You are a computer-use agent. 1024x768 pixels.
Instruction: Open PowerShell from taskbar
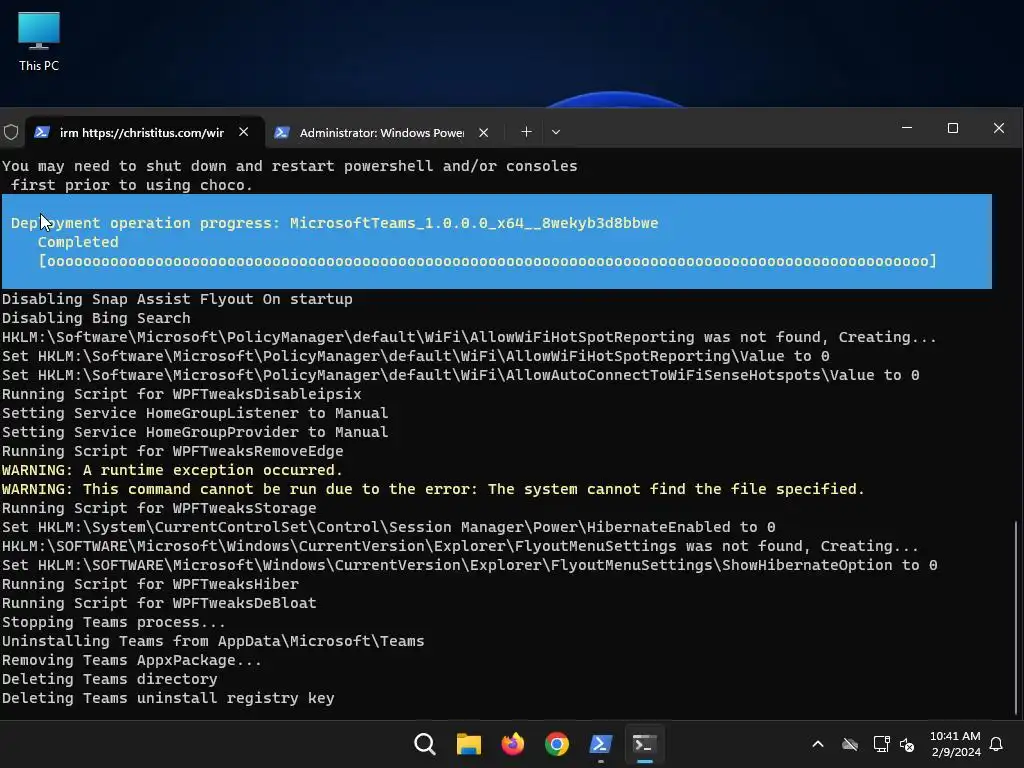[x=601, y=744]
